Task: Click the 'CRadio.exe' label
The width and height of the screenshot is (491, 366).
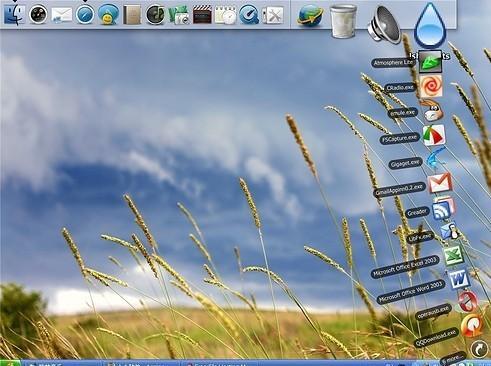Action: point(399,88)
